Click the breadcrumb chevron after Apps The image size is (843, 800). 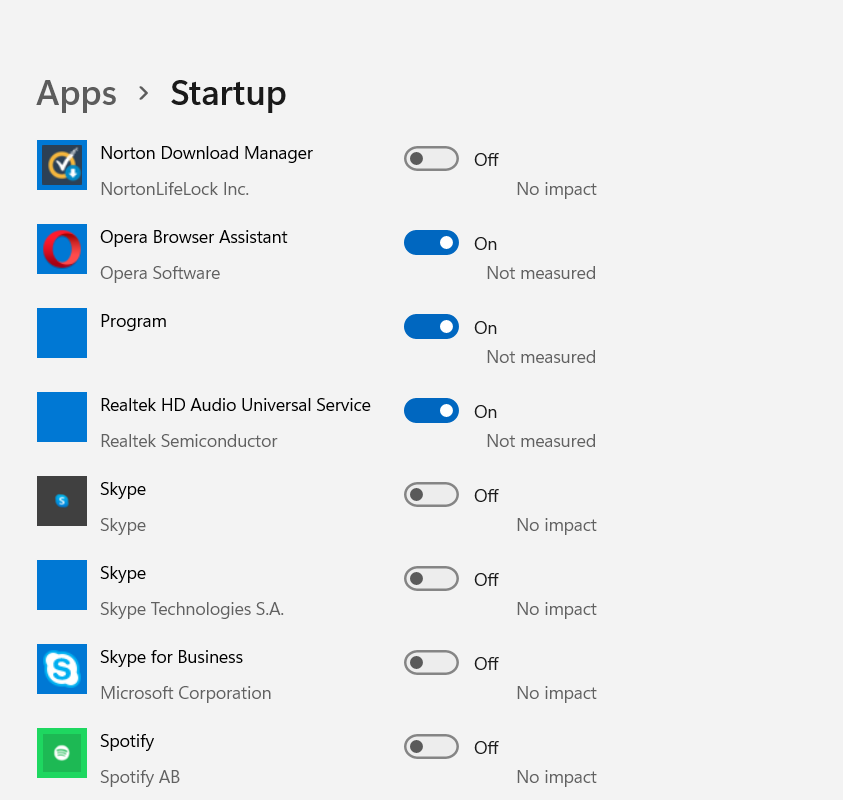click(x=143, y=94)
